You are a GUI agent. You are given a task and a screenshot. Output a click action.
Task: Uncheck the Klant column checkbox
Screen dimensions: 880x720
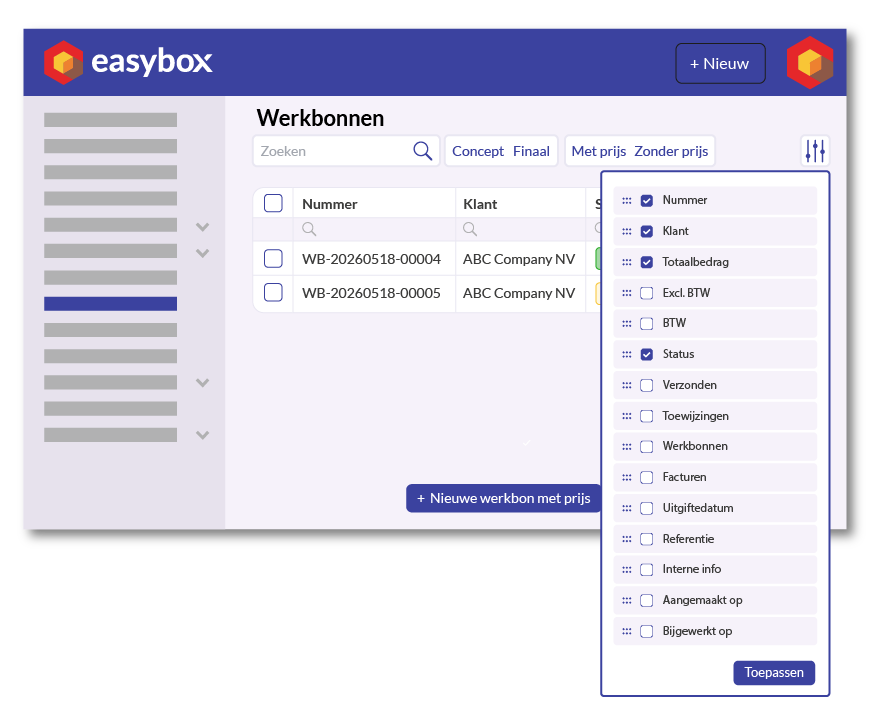click(x=647, y=231)
